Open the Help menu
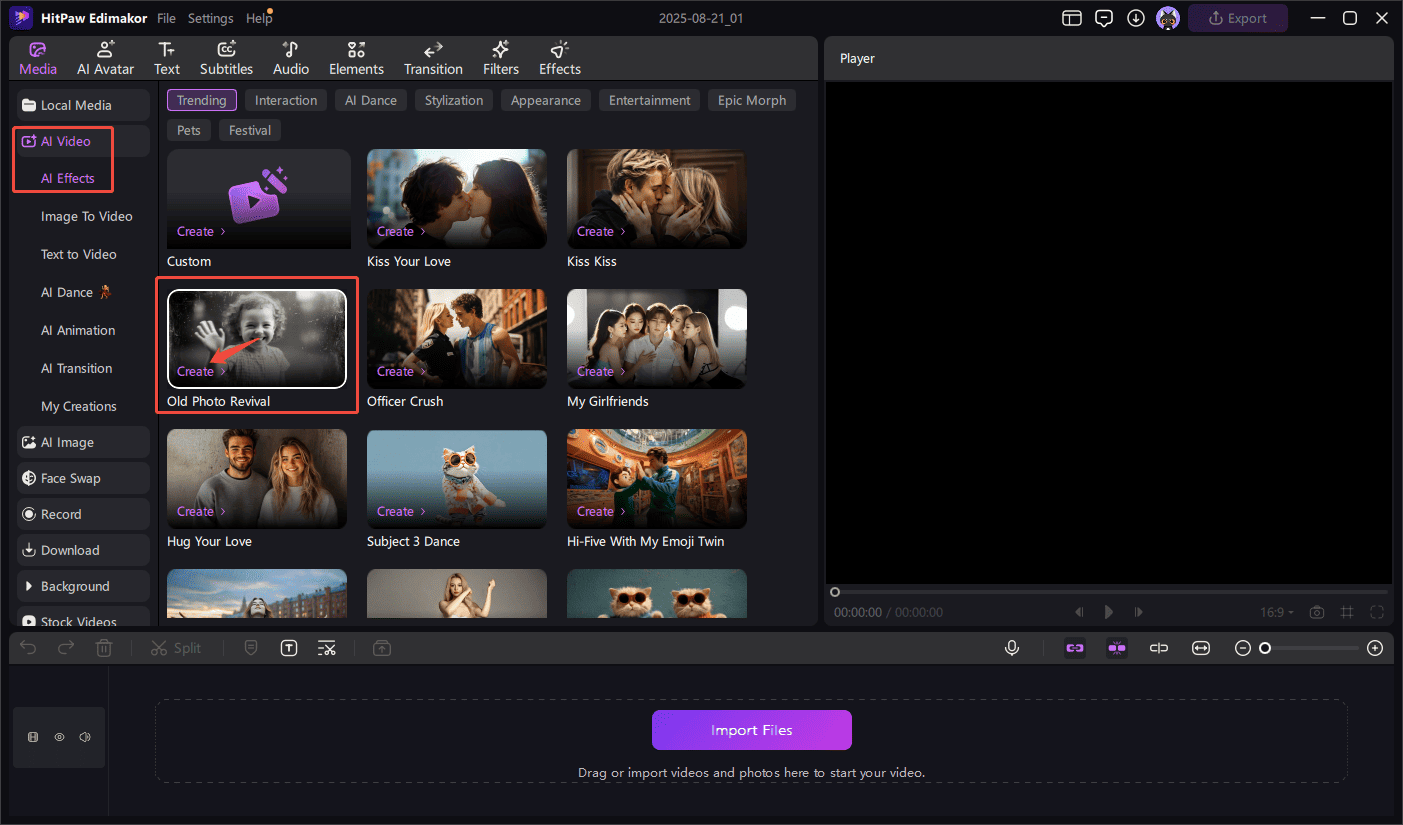The height and width of the screenshot is (825, 1403). [x=258, y=18]
